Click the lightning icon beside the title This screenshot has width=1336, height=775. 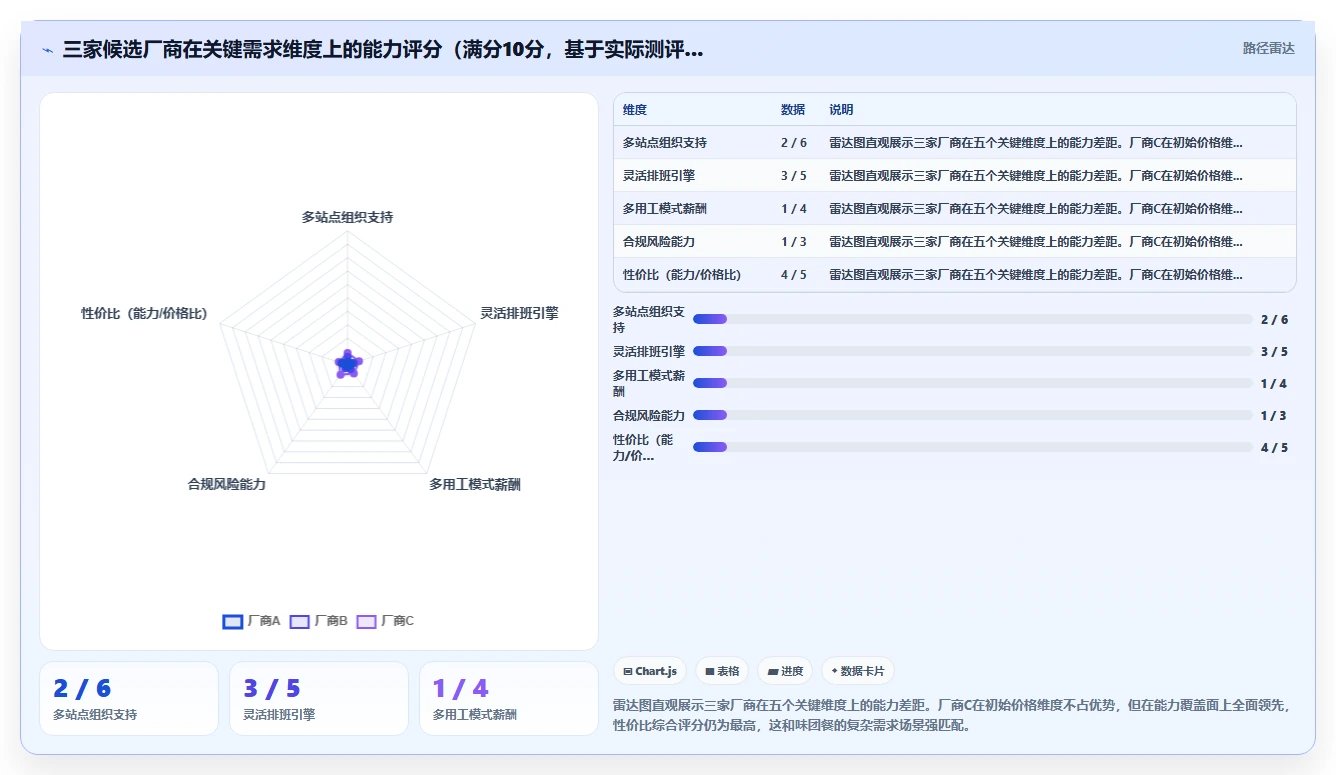pyautogui.click(x=48, y=50)
